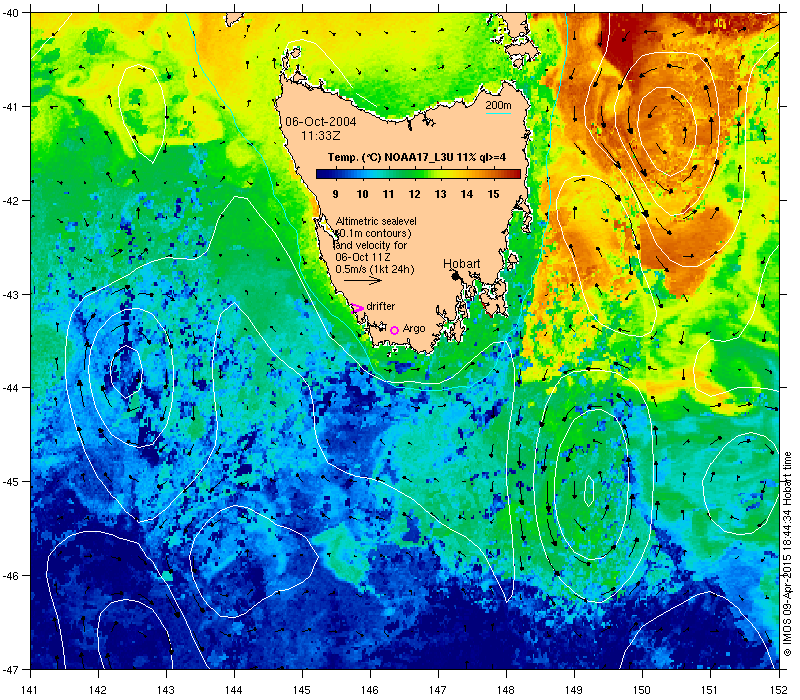The width and height of the screenshot is (800, 700).
Task: Click the '200m' label
Action: [498, 105]
